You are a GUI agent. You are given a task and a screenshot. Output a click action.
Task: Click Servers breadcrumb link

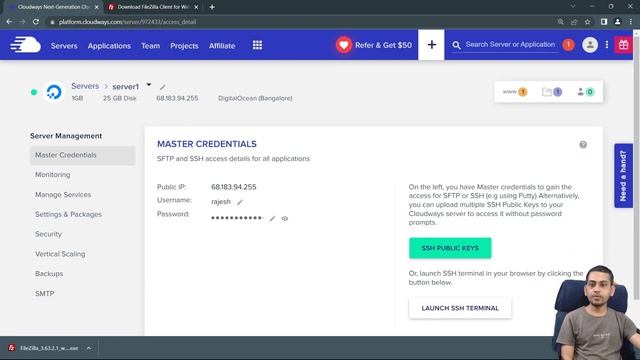[85, 86]
